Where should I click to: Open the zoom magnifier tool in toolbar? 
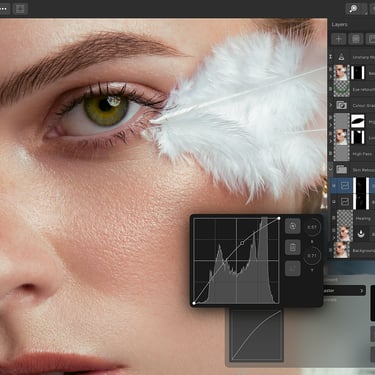click(x=353, y=9)
